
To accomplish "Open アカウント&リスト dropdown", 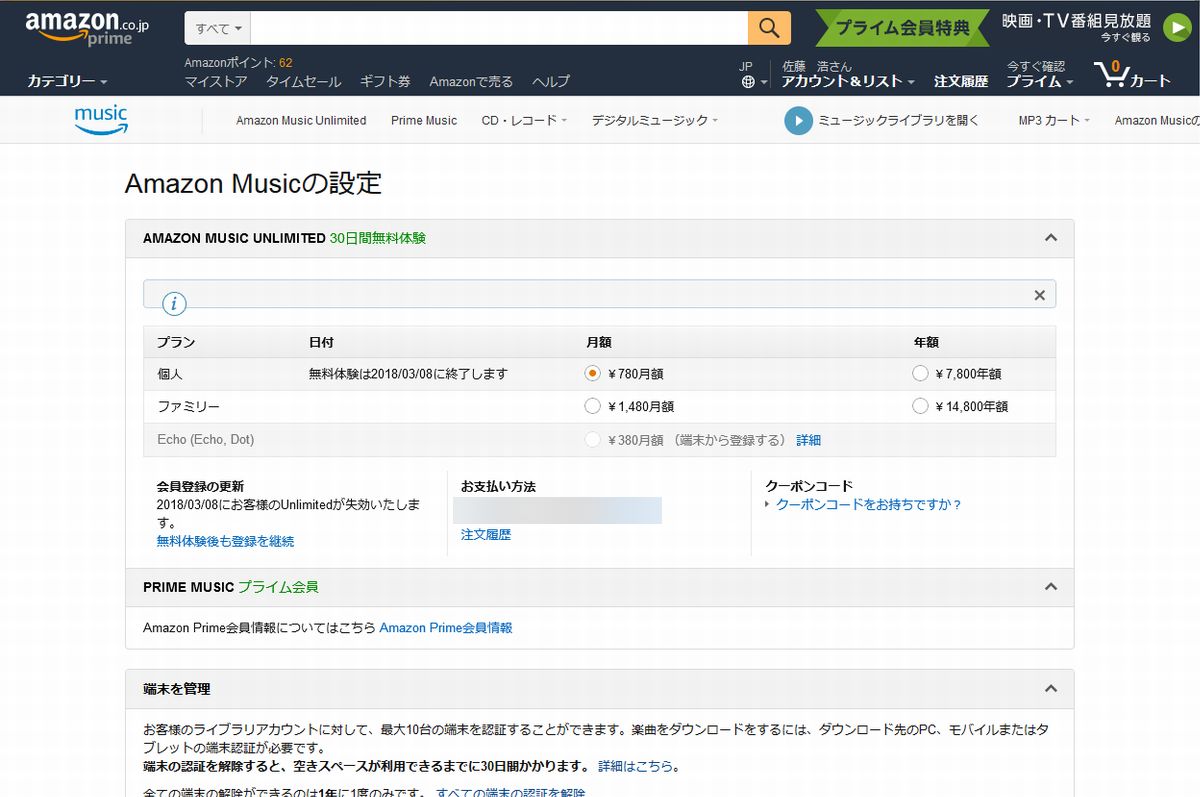I will pos(848,81).
